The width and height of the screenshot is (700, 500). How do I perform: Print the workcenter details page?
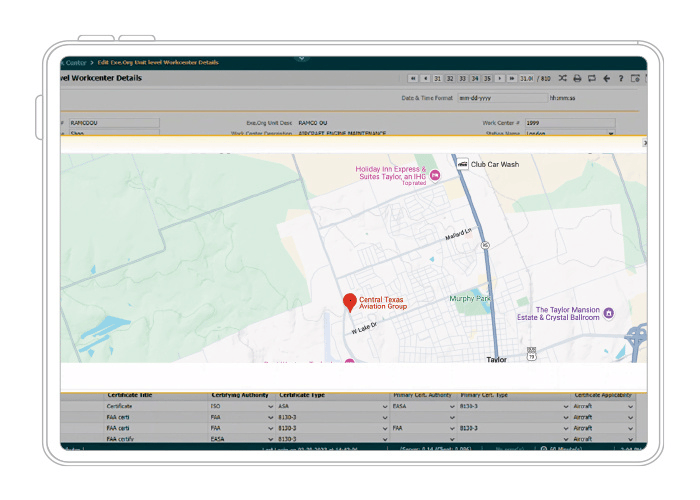577,78
